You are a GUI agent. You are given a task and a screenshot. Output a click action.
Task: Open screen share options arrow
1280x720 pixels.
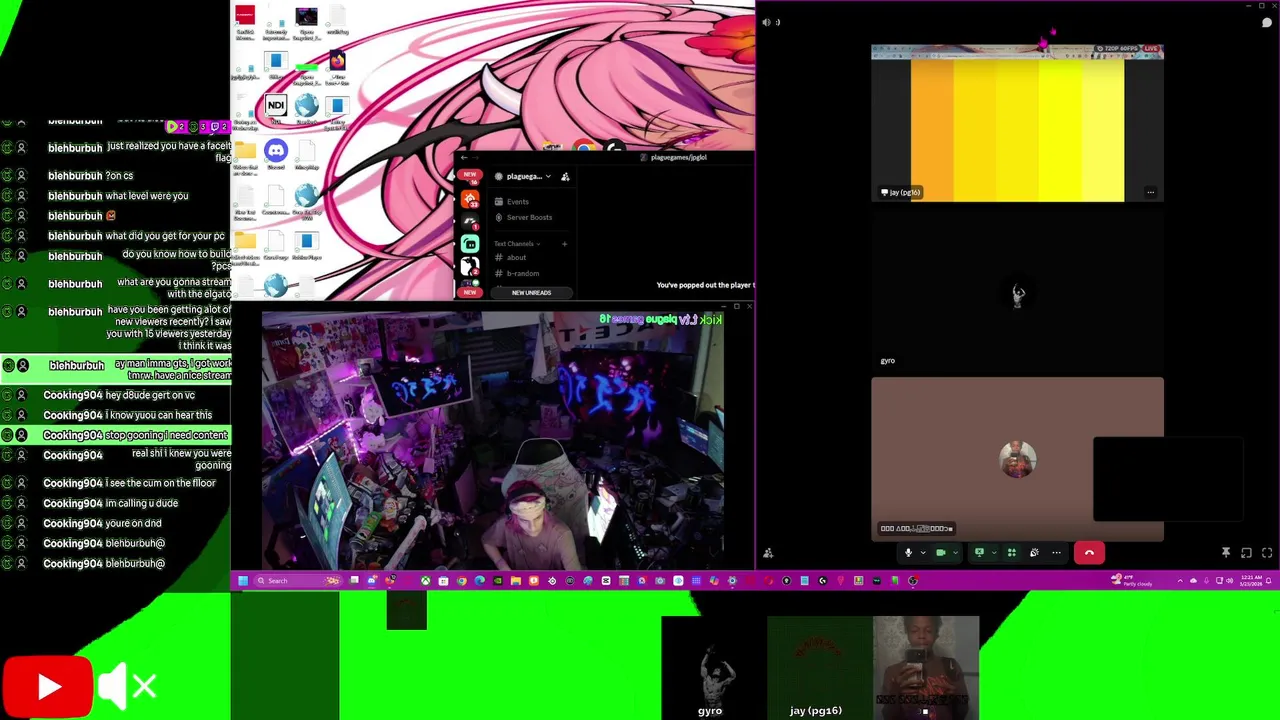[994, 552]
